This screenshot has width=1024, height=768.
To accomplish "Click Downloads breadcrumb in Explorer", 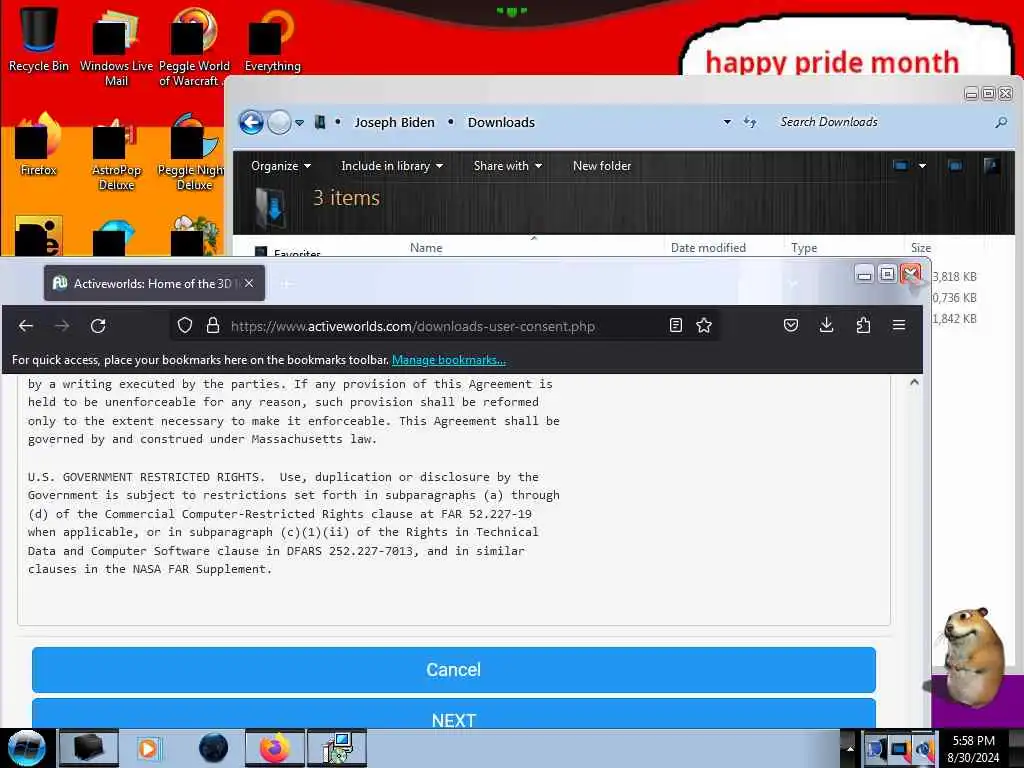I will click(x=501, y=122).
